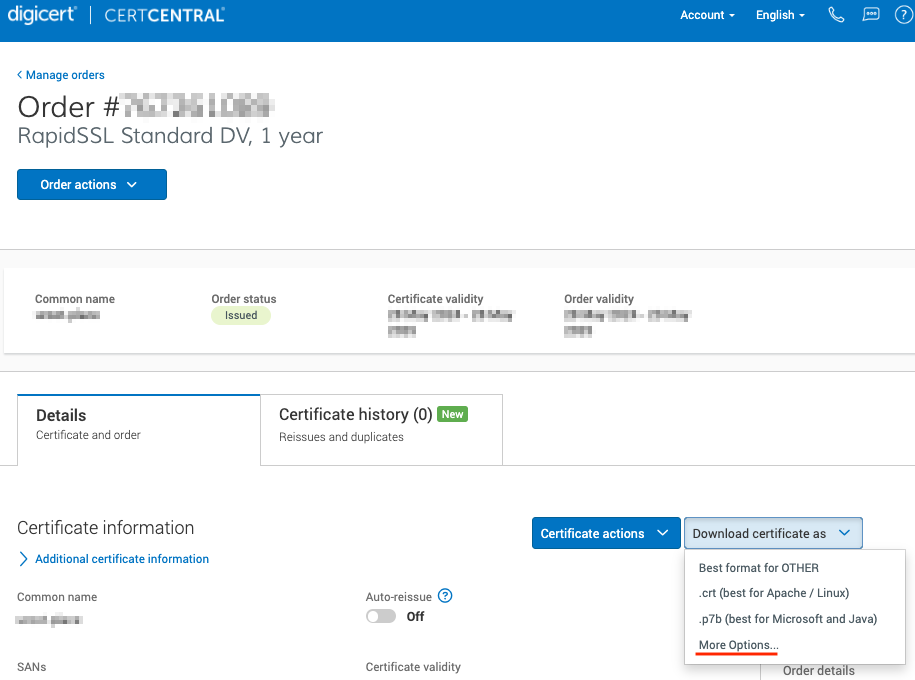Select Best format for OTHER

(759, 568)
